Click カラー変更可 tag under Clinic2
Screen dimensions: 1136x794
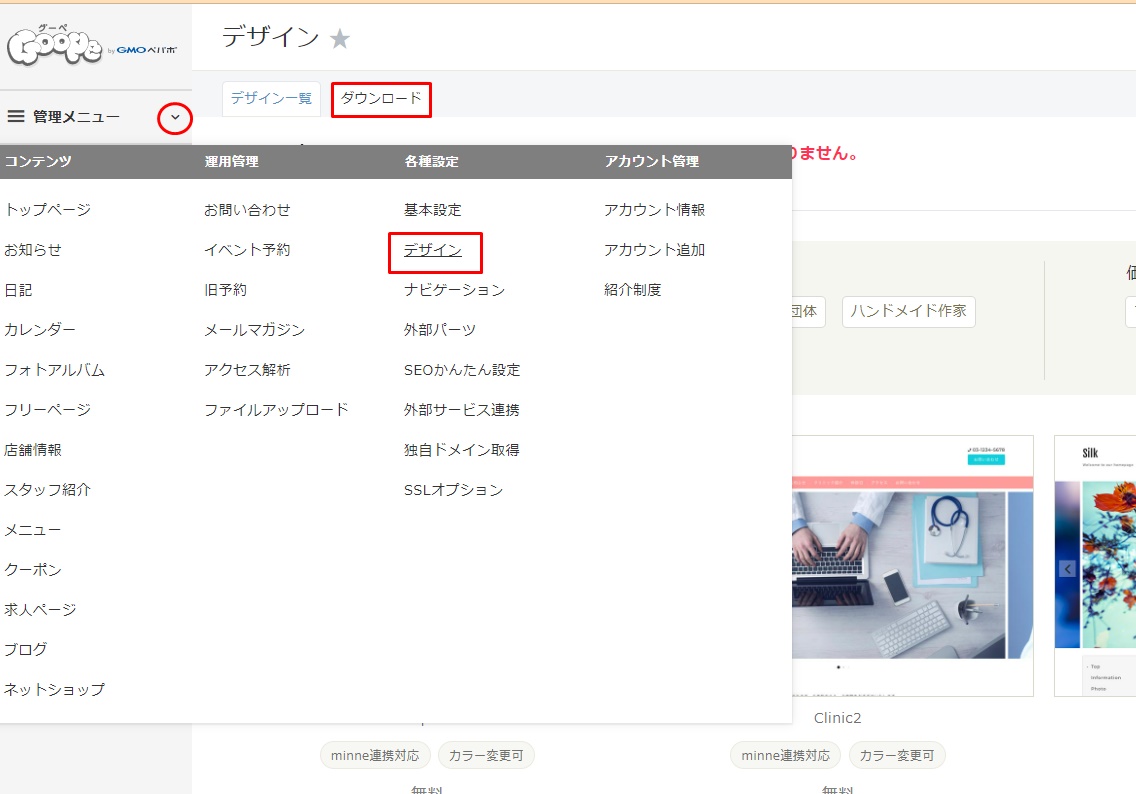click(897, 755)
